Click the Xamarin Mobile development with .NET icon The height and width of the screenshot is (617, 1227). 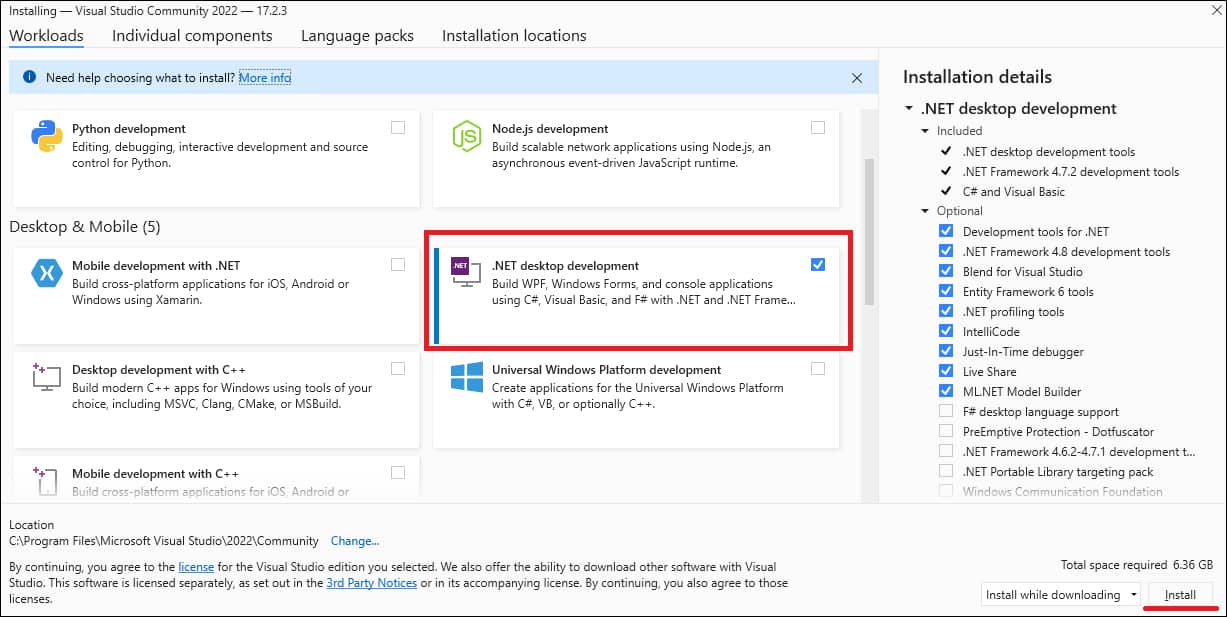pos(47,273)
